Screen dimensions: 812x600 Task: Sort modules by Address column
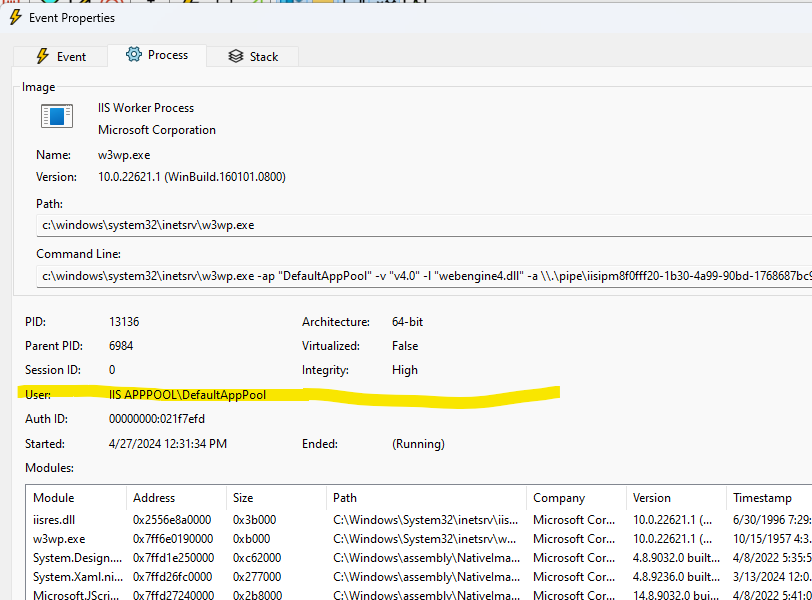tap(176, 497)
